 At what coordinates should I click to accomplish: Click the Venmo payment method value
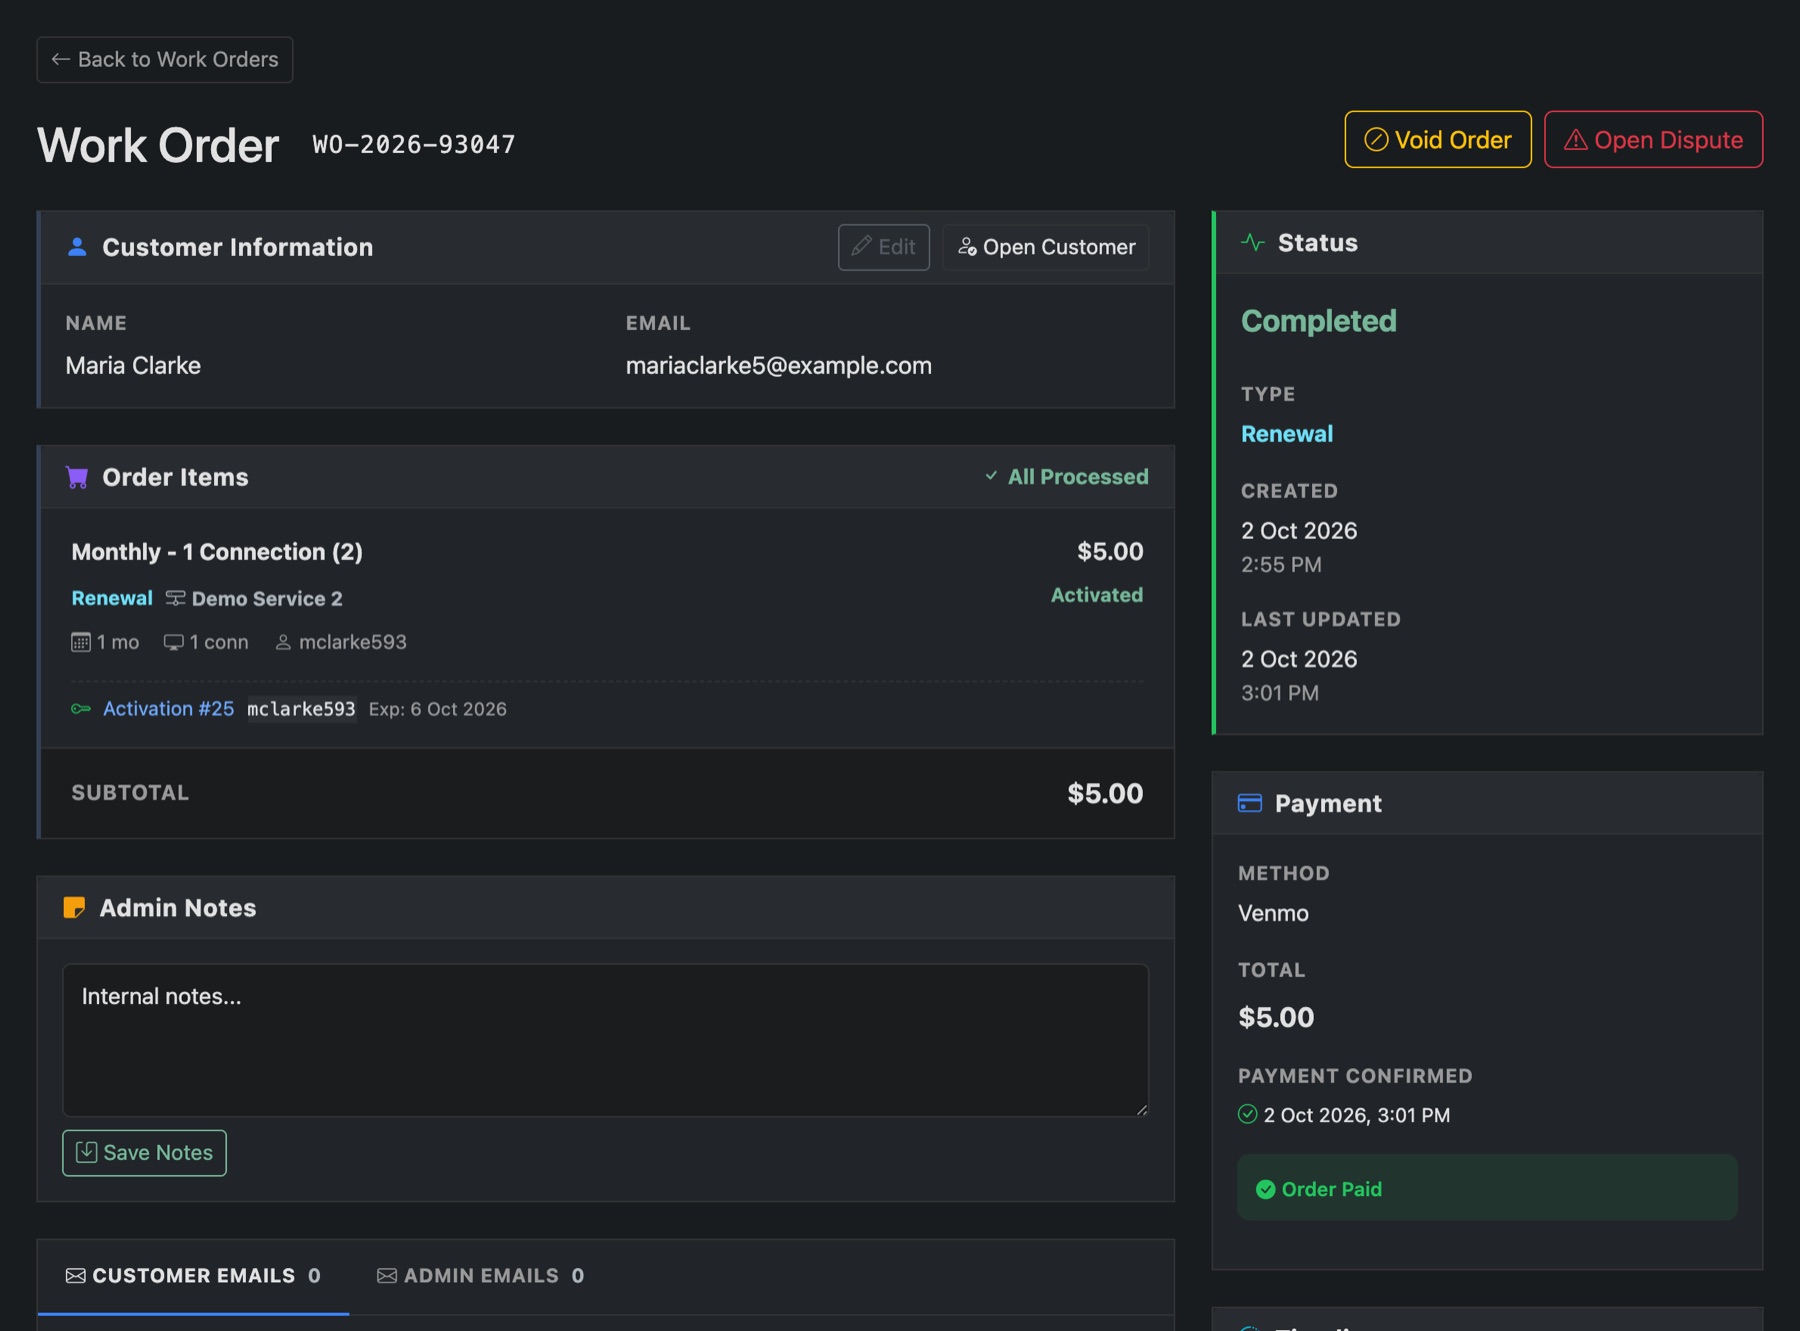pyautogui.click(x=1273, y=913)
